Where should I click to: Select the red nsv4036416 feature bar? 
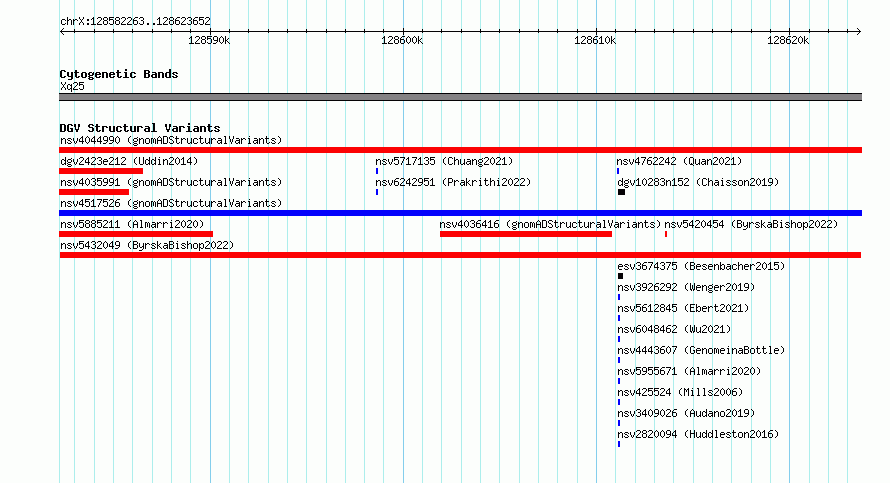click(x=526, y=234)
